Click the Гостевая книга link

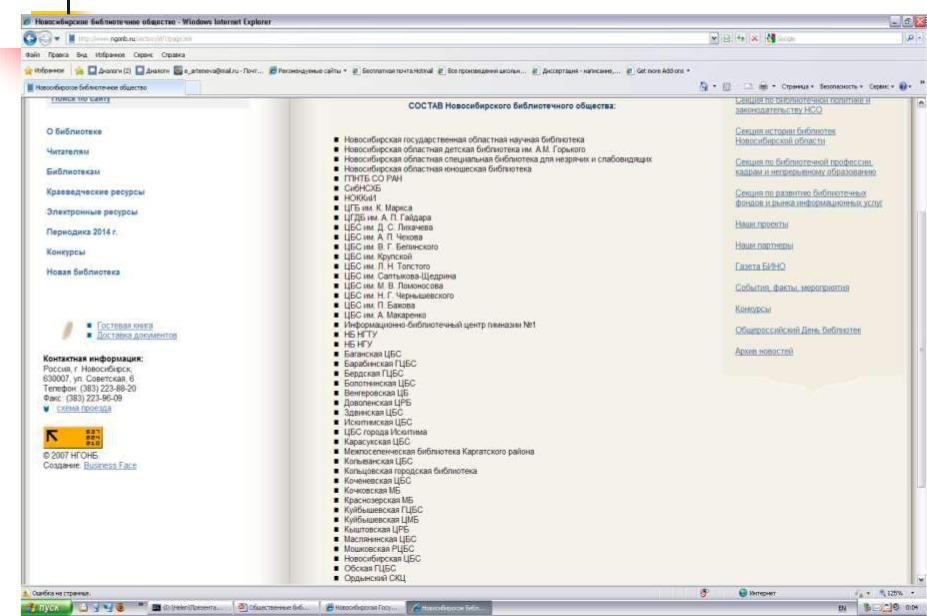(125, 325)
